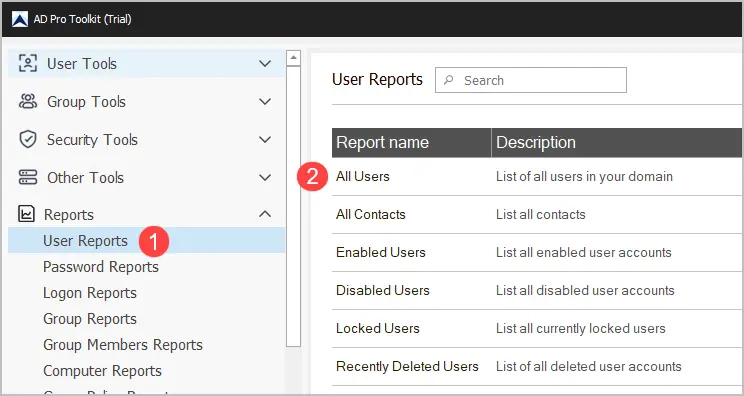Open the Recently Deleted Users report
This screenshot has height=396, width=744.
(x=407, y=366)
